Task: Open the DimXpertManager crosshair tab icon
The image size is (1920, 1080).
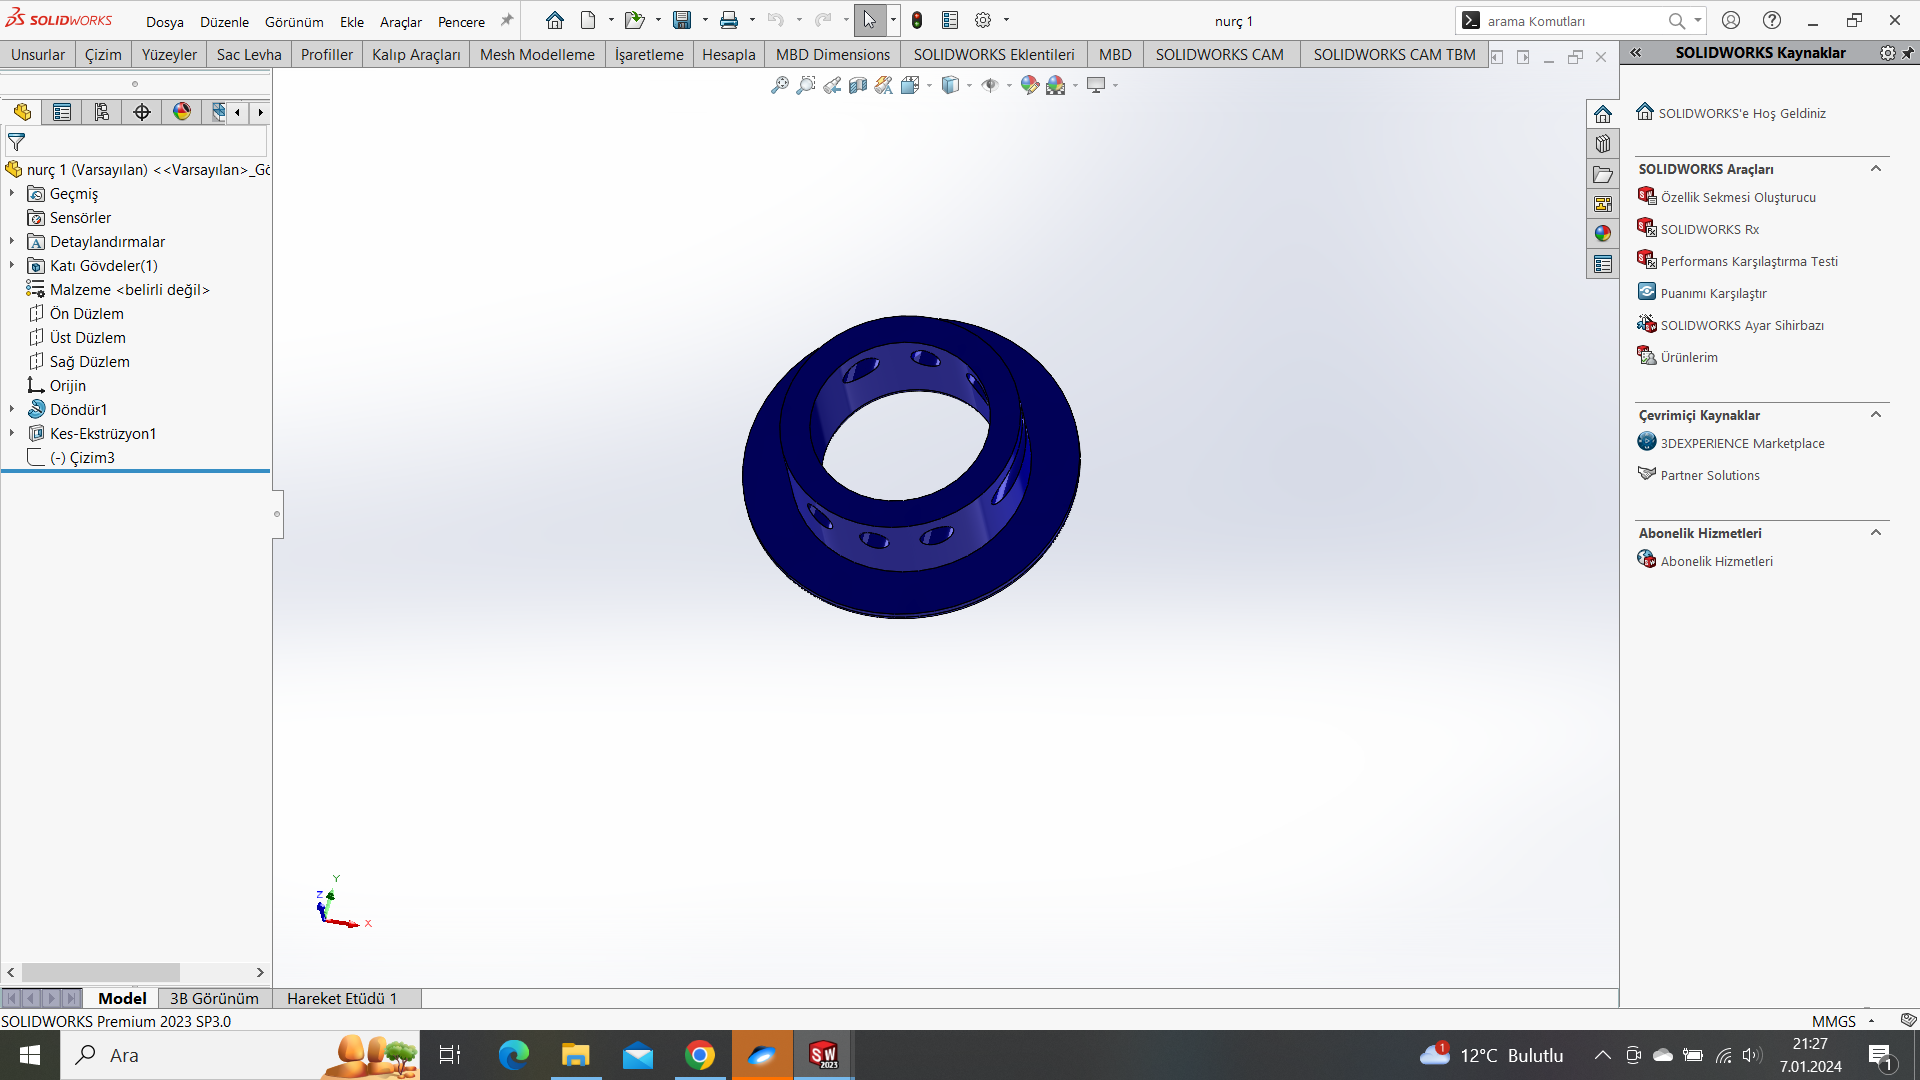Action: click(x=142, y=112)
